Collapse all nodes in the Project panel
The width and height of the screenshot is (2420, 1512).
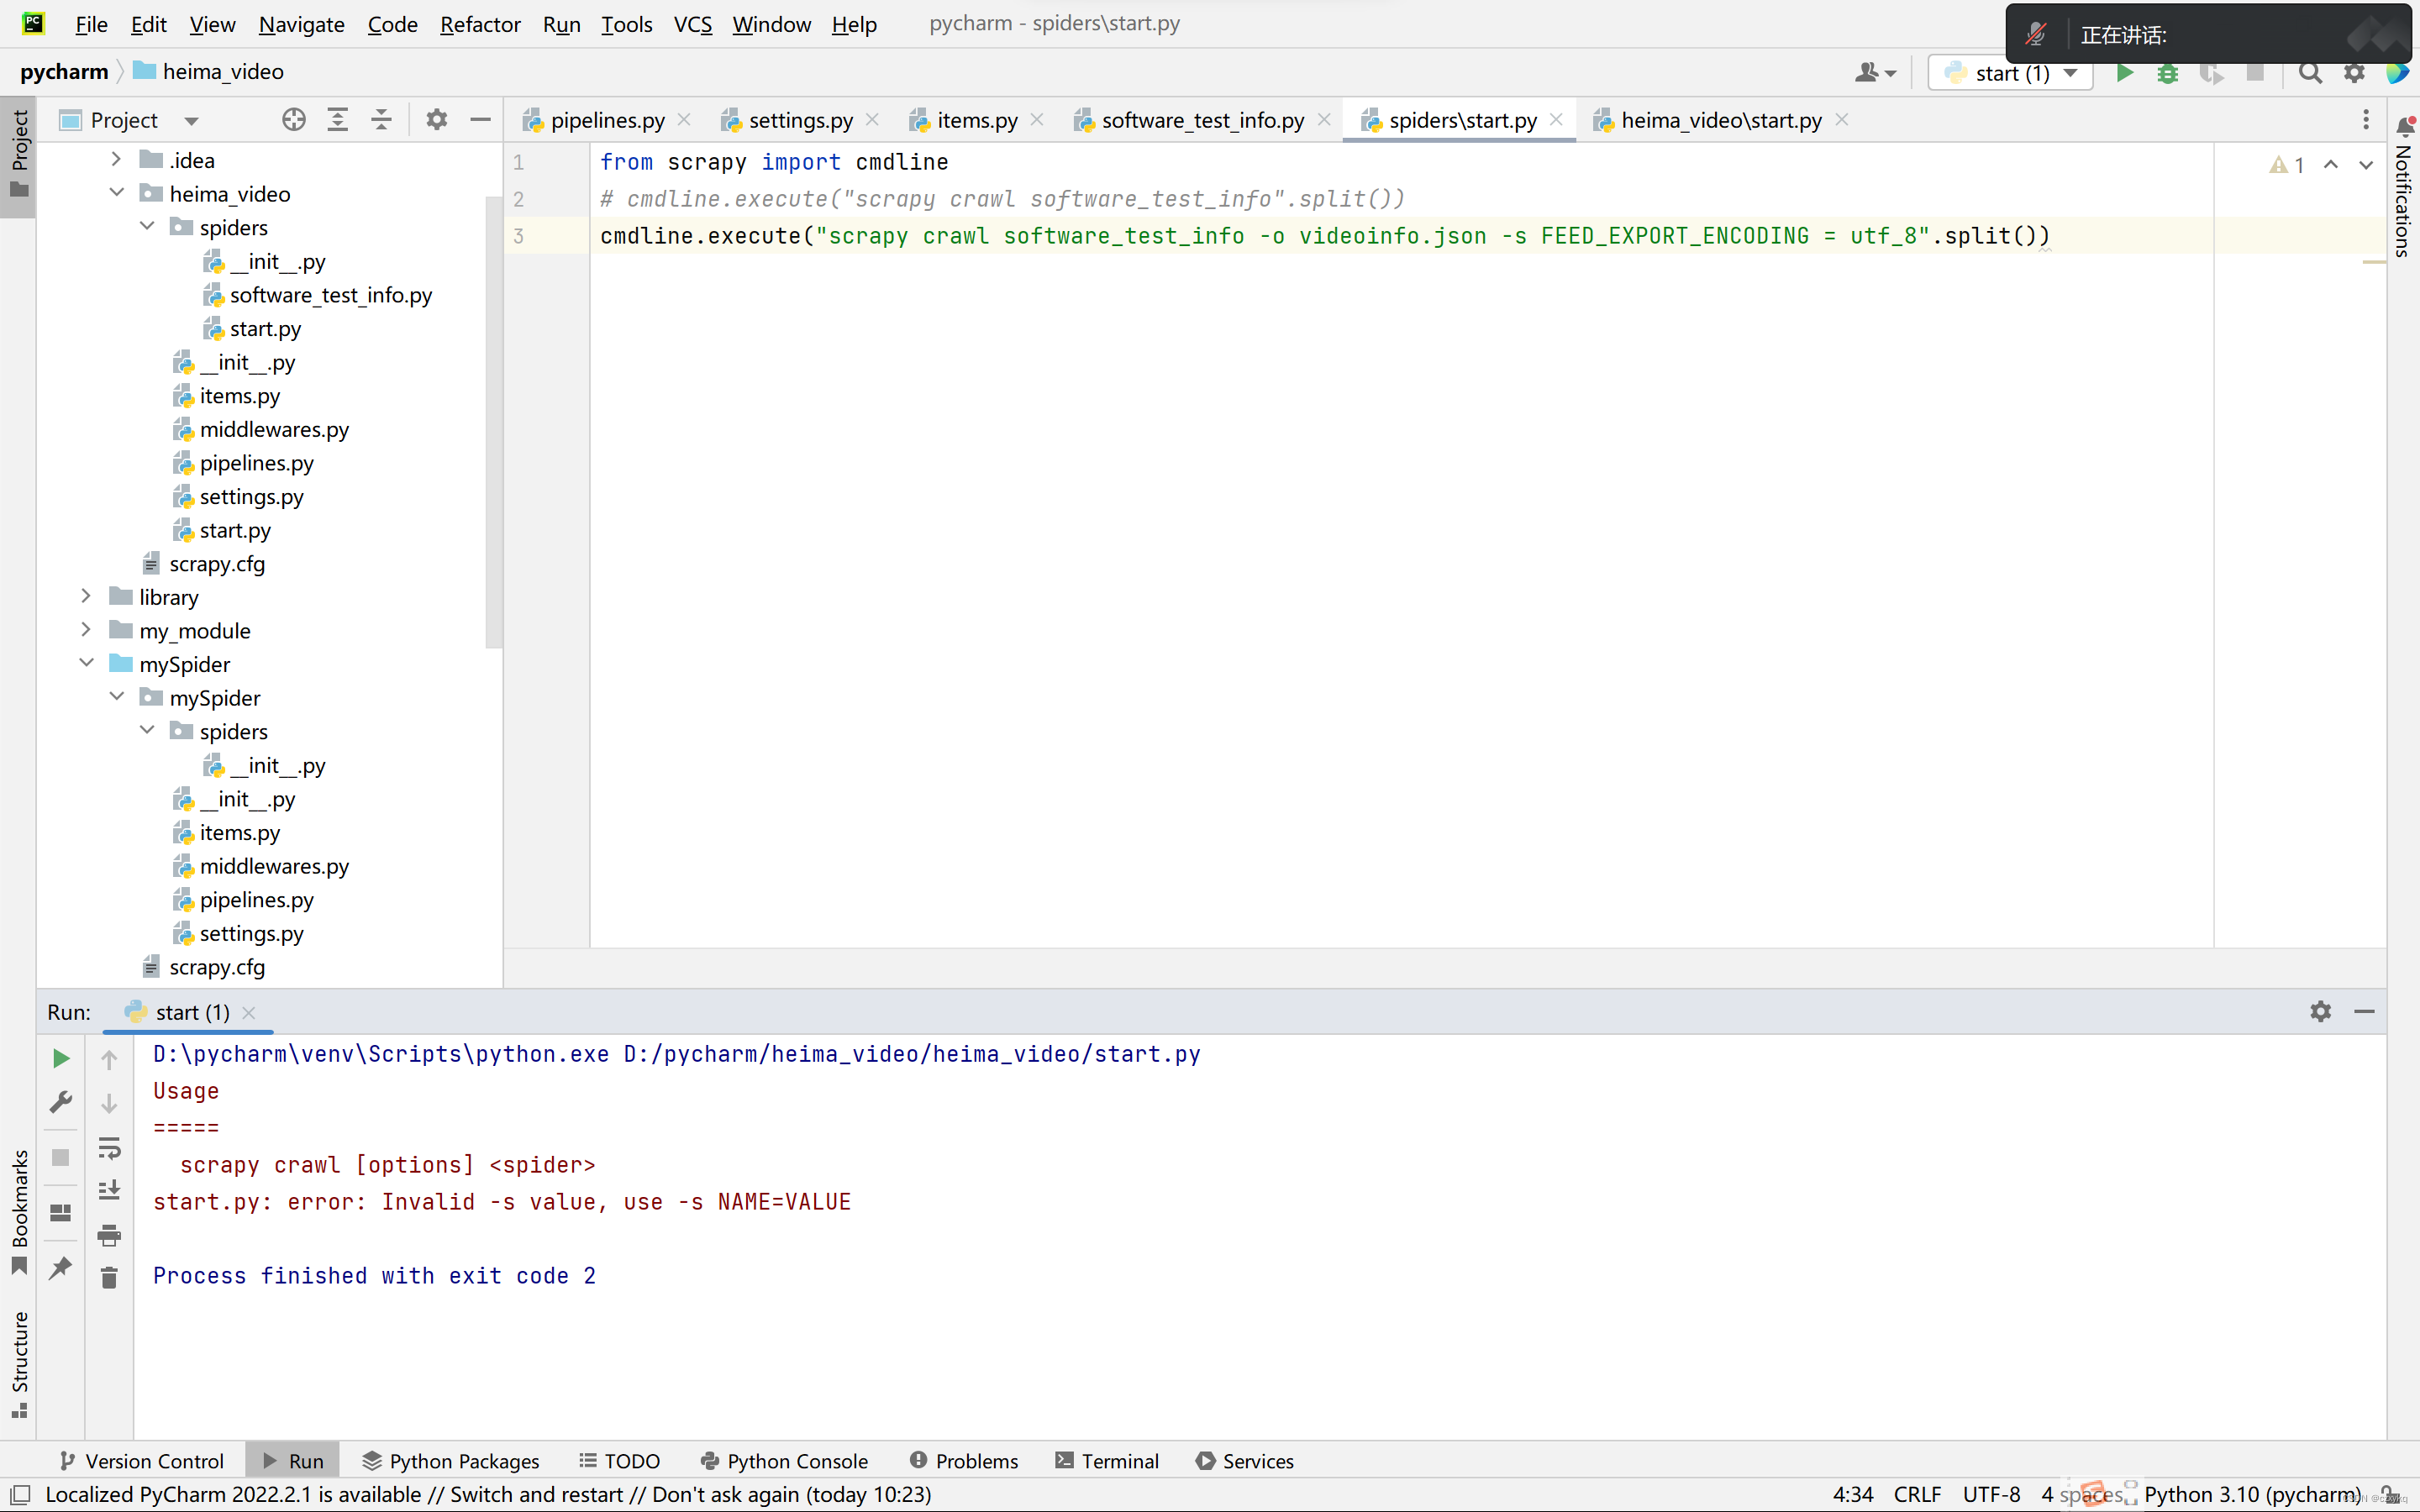pyautogui.click(x=381, y=119)
